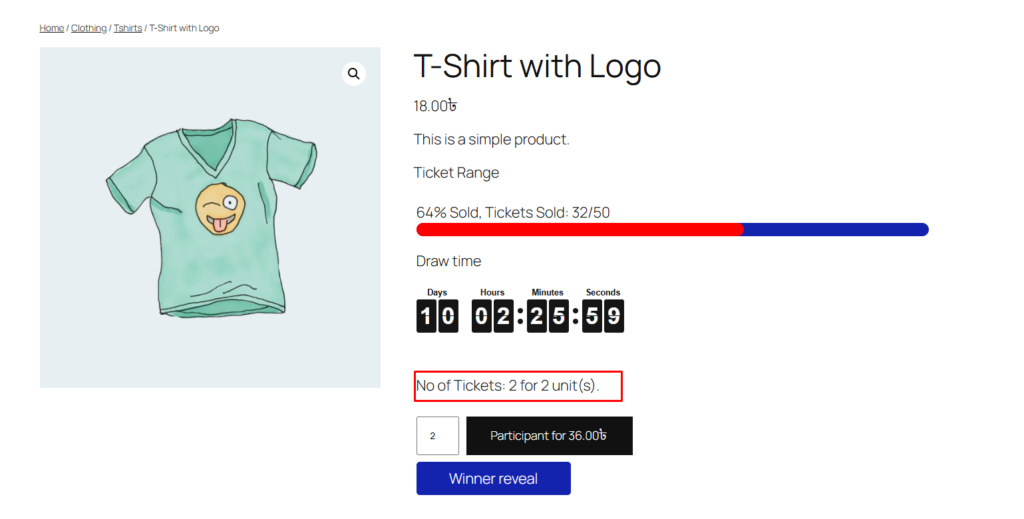Viewport: 1024px width, 519px height.
Task: Click the red sold portion of progress bar
Action: [579, 230]
